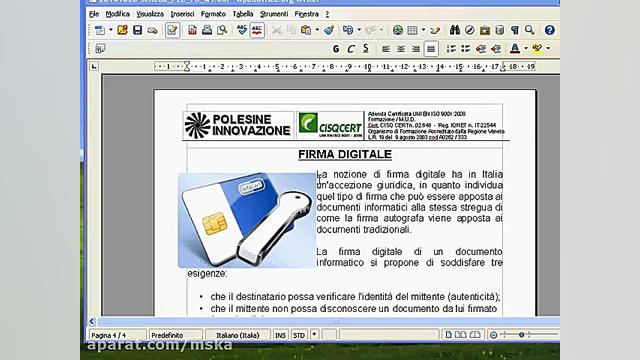This screenshot has width=640, height=360.
Task: Open Data Sources
Action: 500,30
